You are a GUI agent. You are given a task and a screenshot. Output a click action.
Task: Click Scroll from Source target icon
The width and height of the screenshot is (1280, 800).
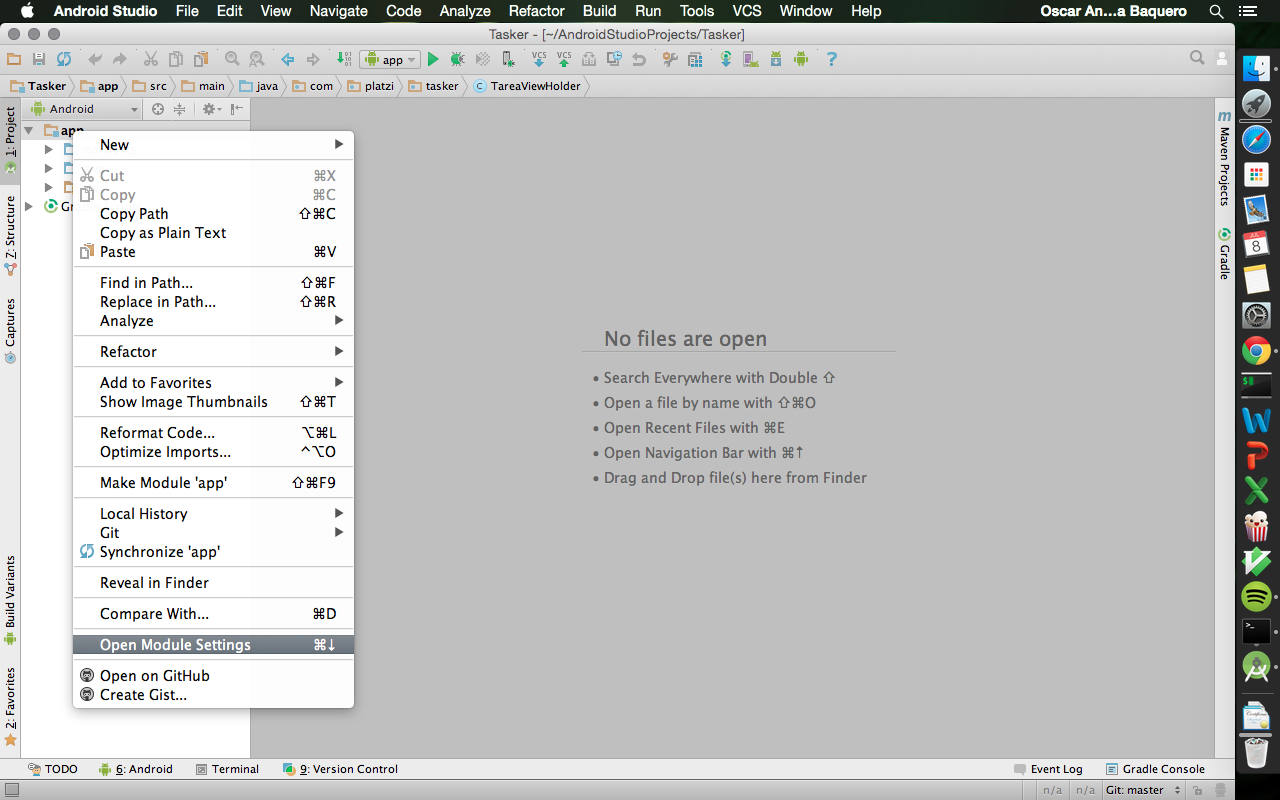(158, 109)
